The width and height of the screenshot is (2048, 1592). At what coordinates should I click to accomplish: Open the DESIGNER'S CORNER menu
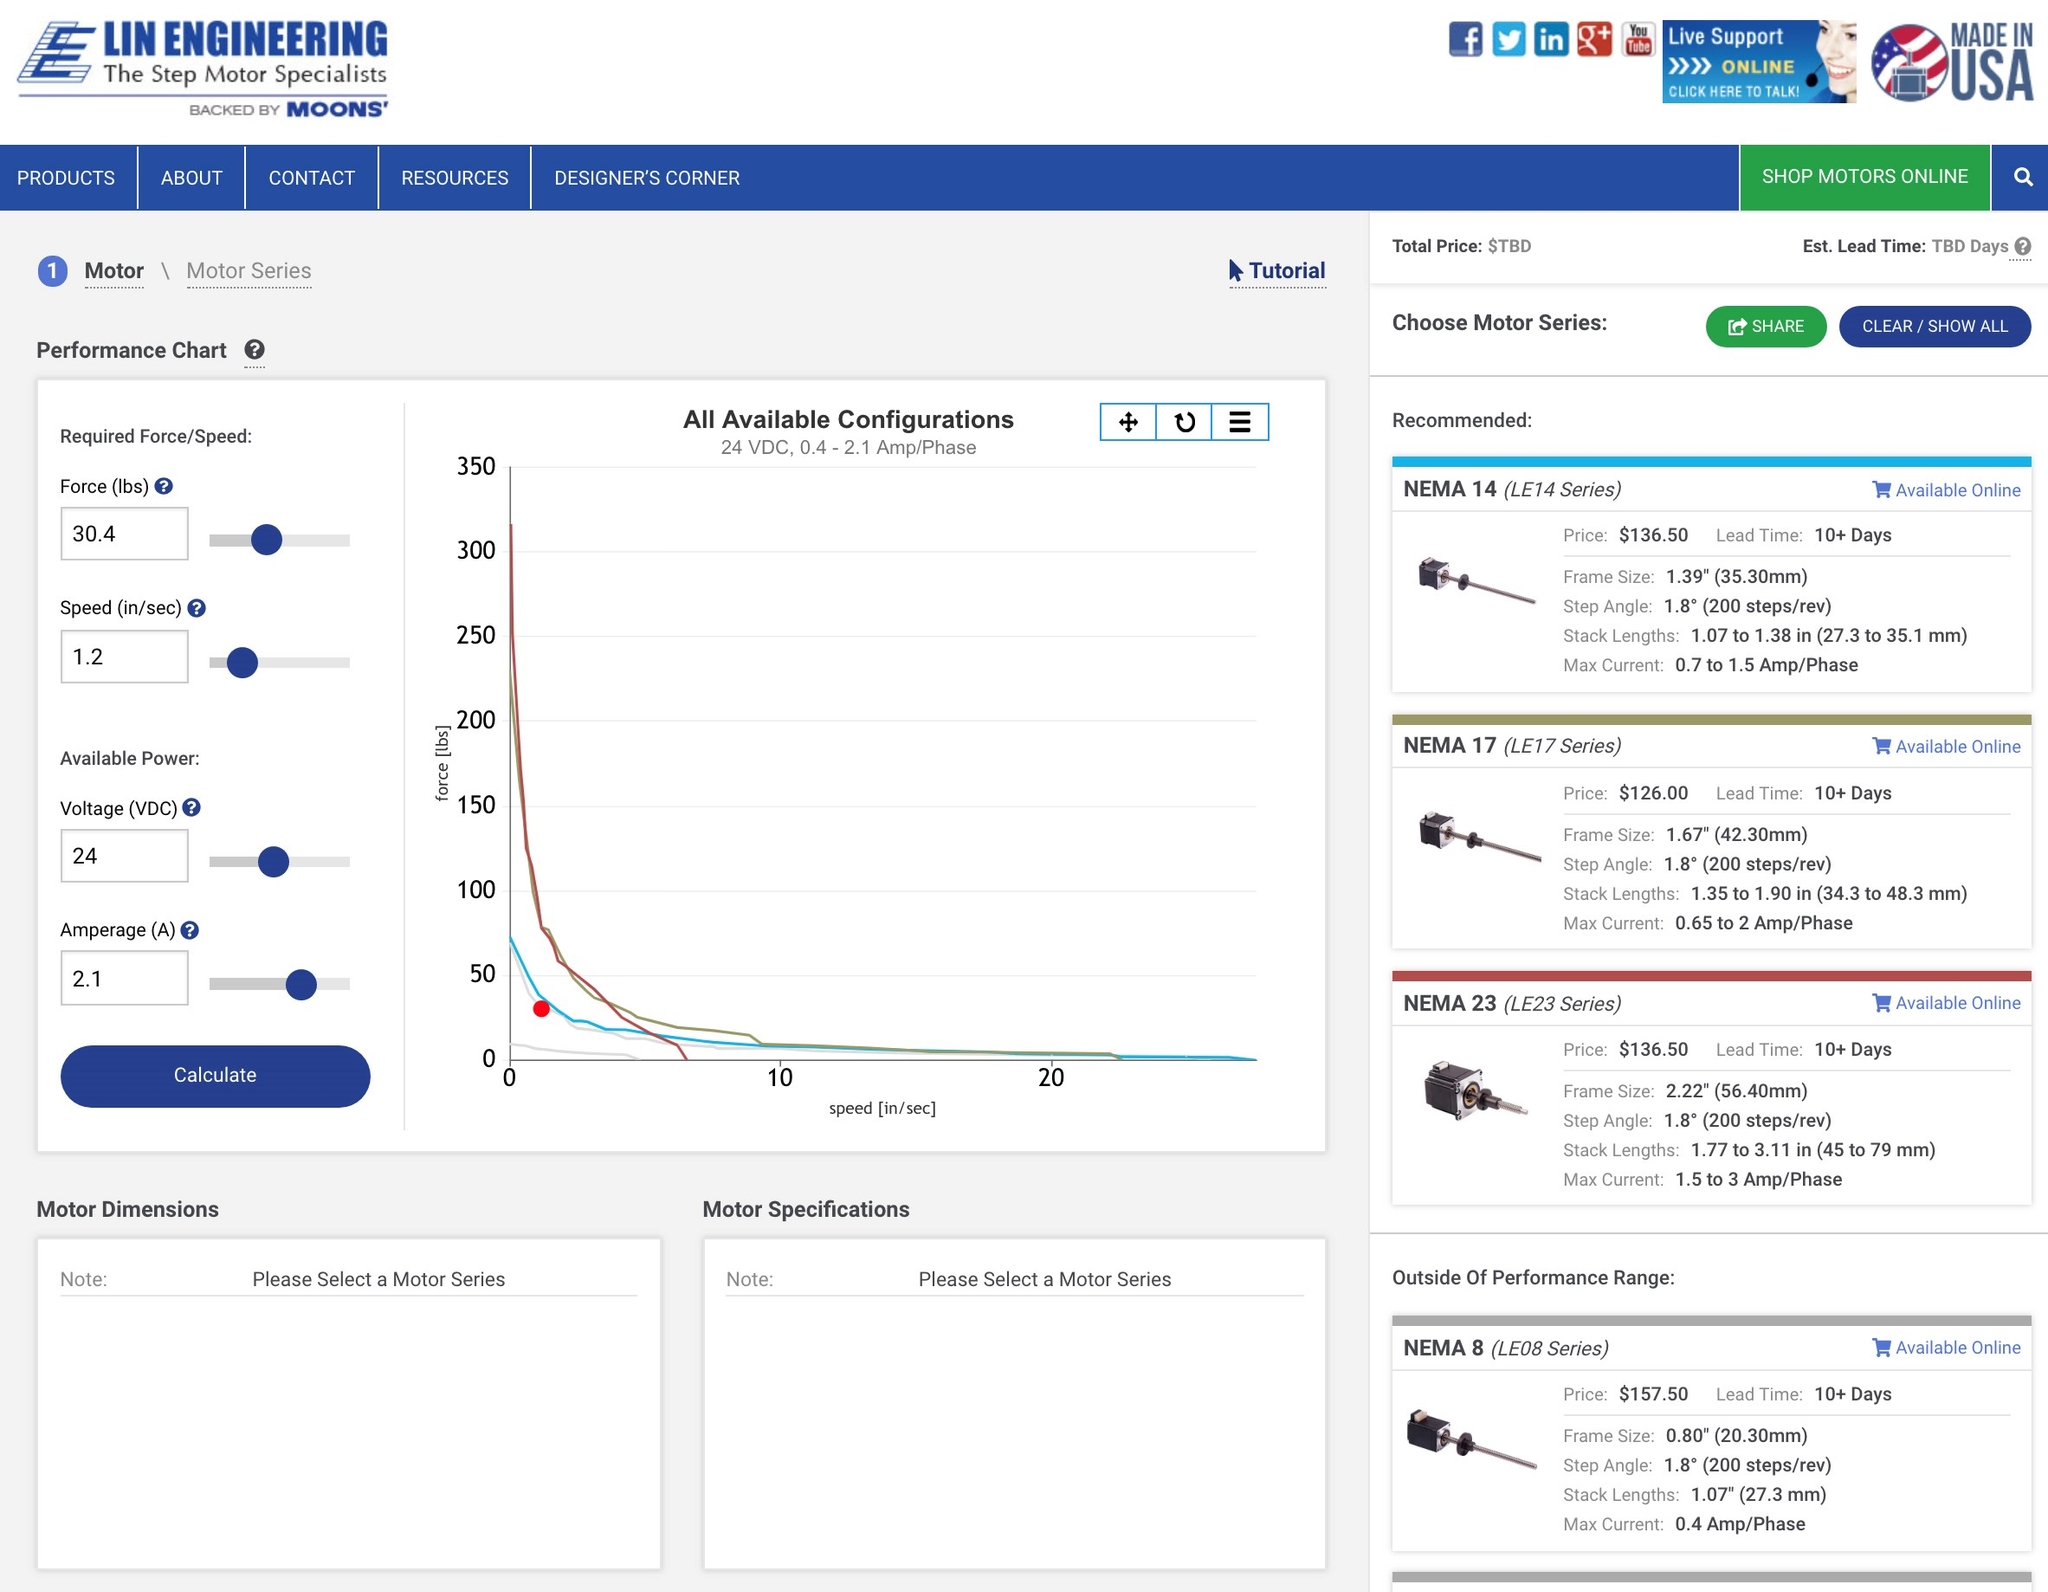(x=646, y=177)
